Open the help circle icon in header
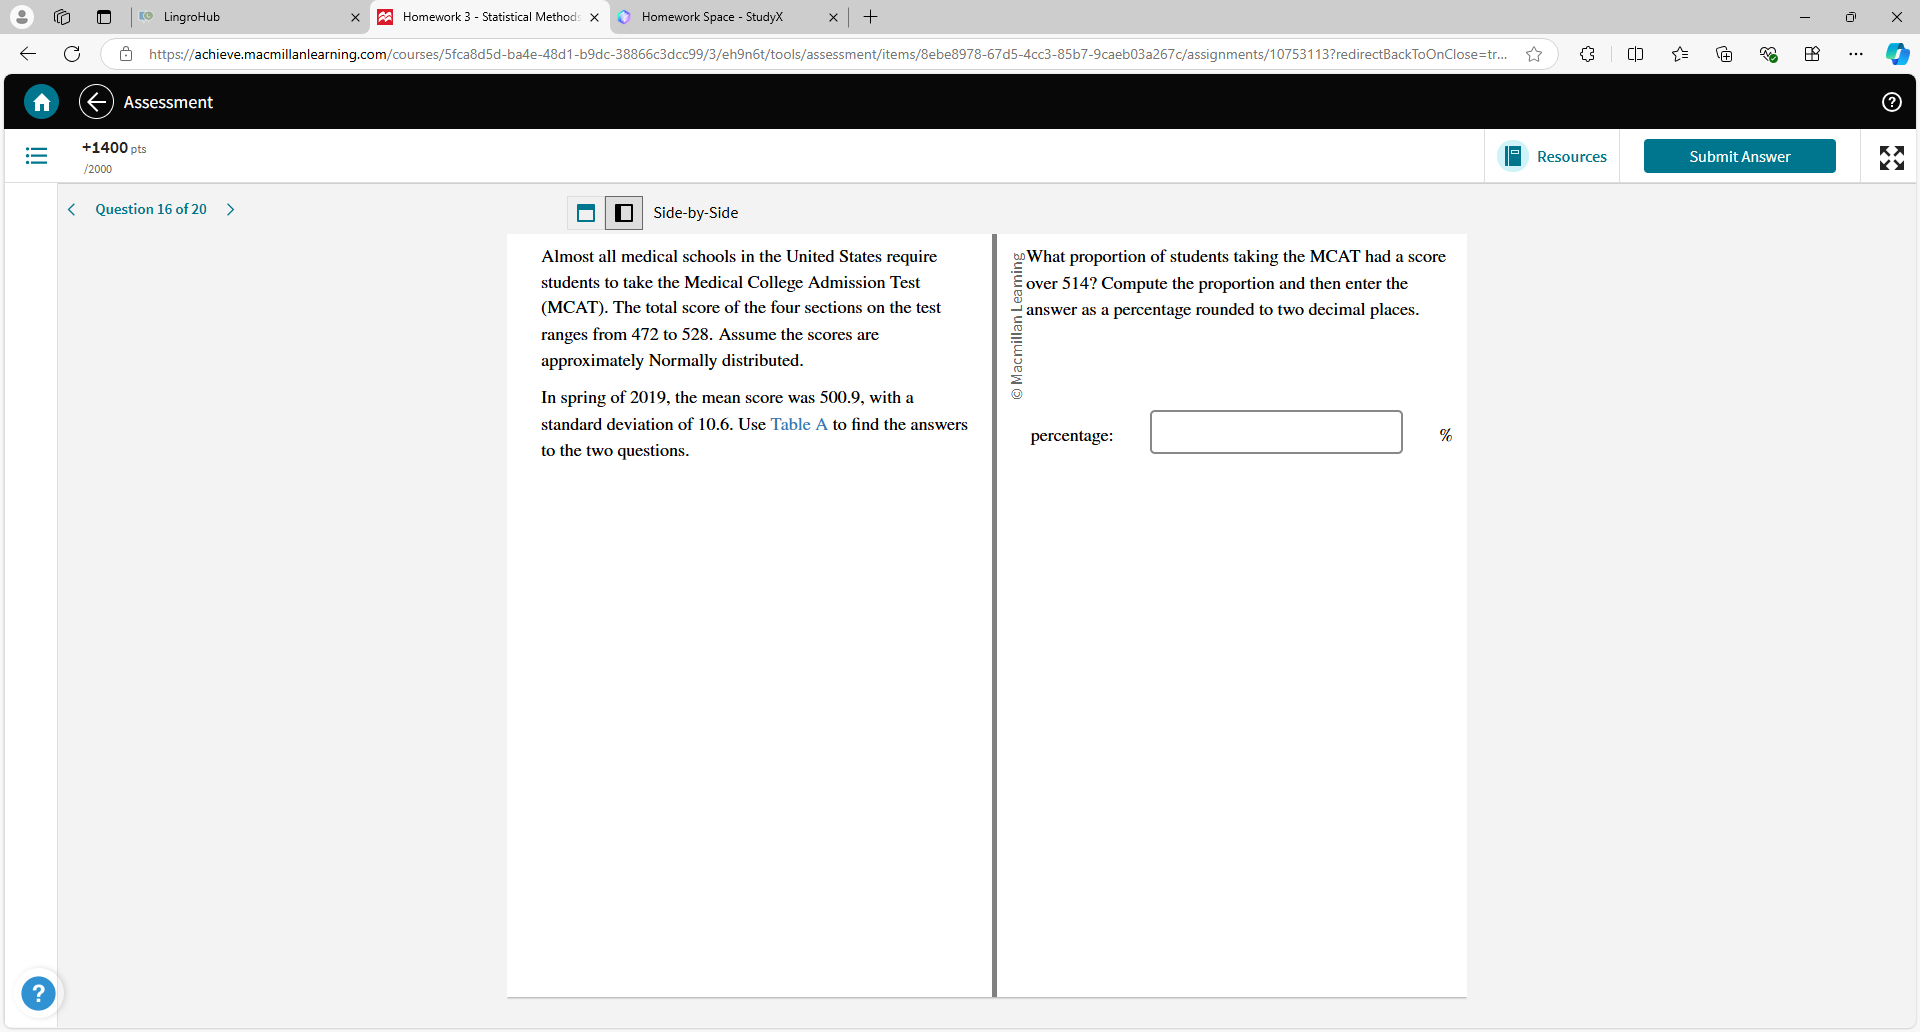This screenshot has width=1920, height=1032. click(x=1891, y=102)
